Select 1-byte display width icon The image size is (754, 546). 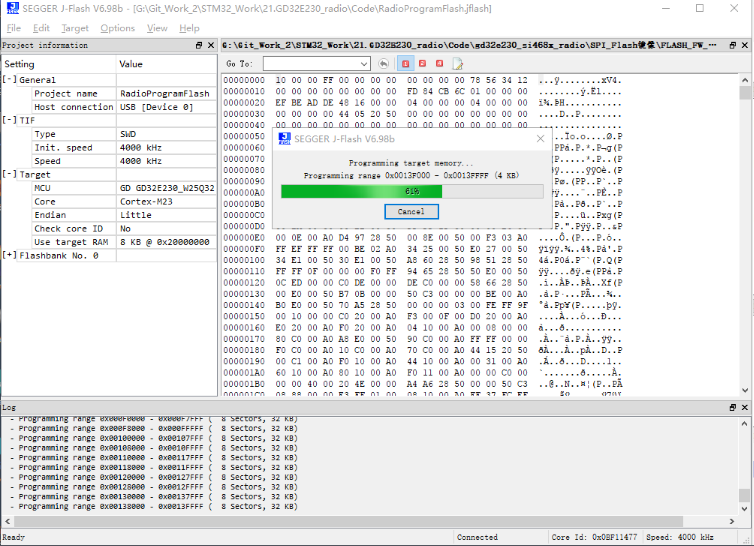click(x=405, y=63)
